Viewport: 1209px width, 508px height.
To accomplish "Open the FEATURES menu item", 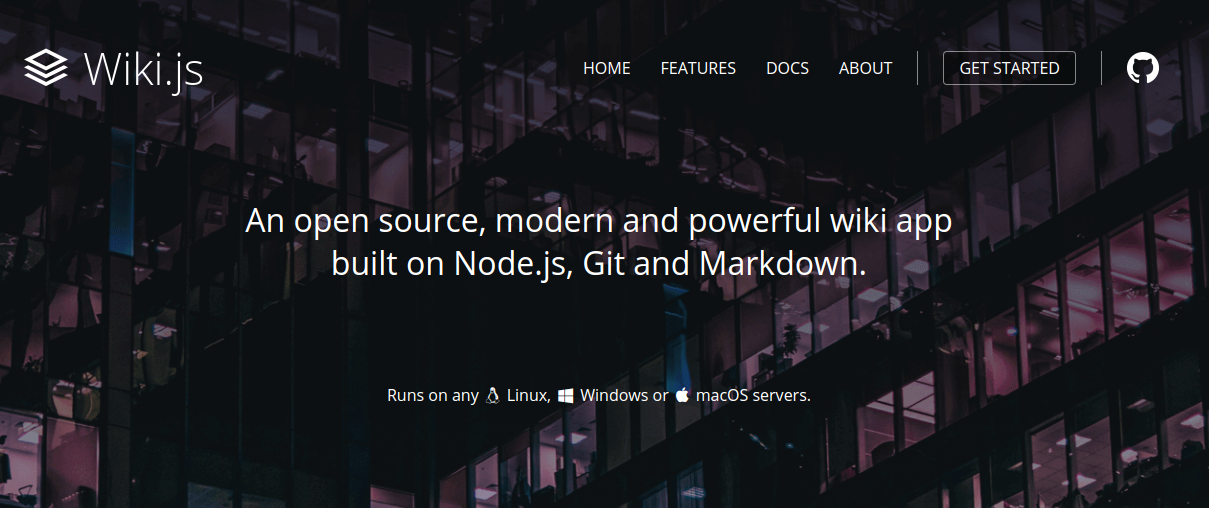I will click(x=698, y=68).
